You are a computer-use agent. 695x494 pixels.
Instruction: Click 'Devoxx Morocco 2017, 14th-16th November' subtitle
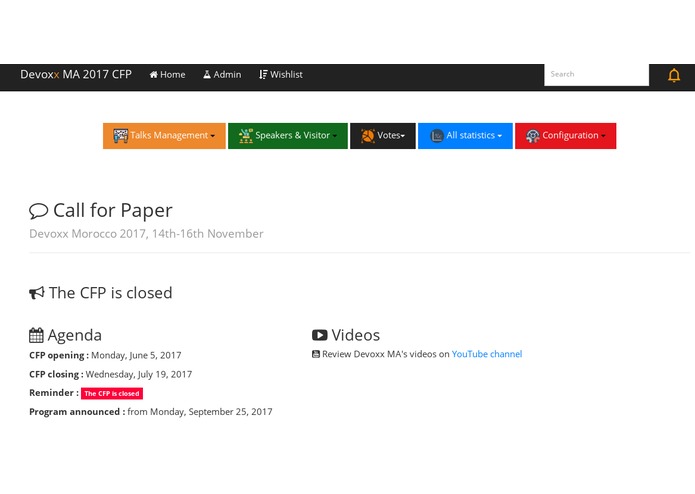[x=146, y=233]
